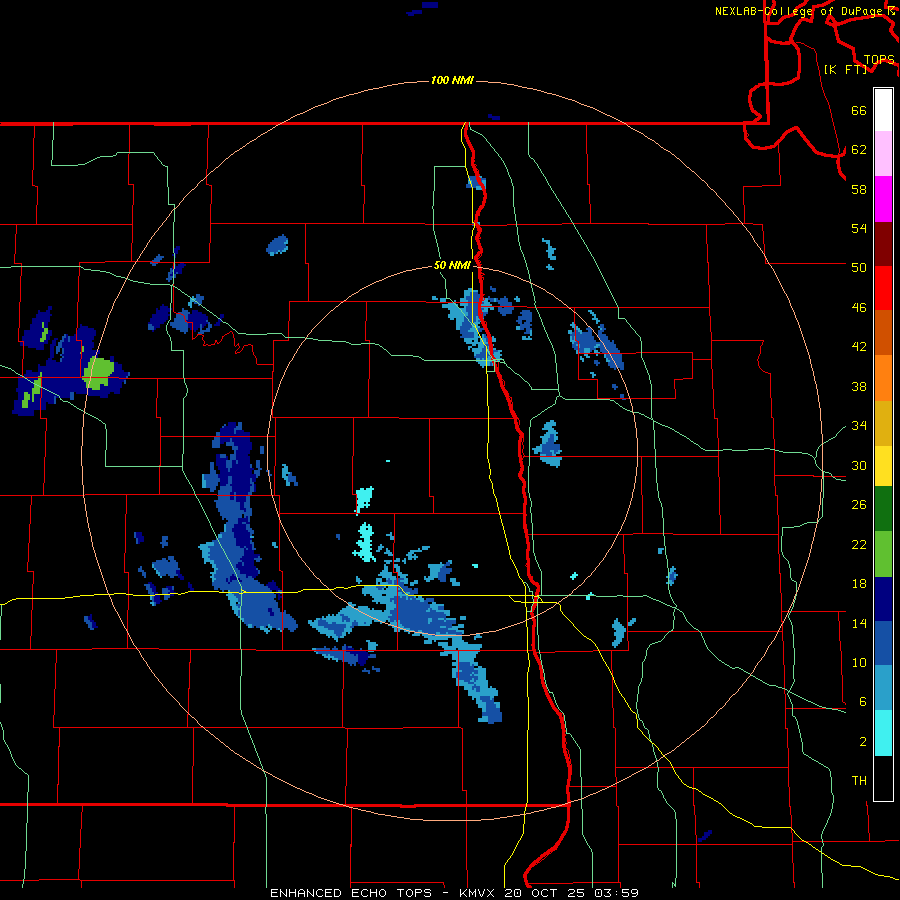The width and height of the screenshot is (900, 900).
Task: Select the navy blue legend swatch
Action: (x=883, y=599)
